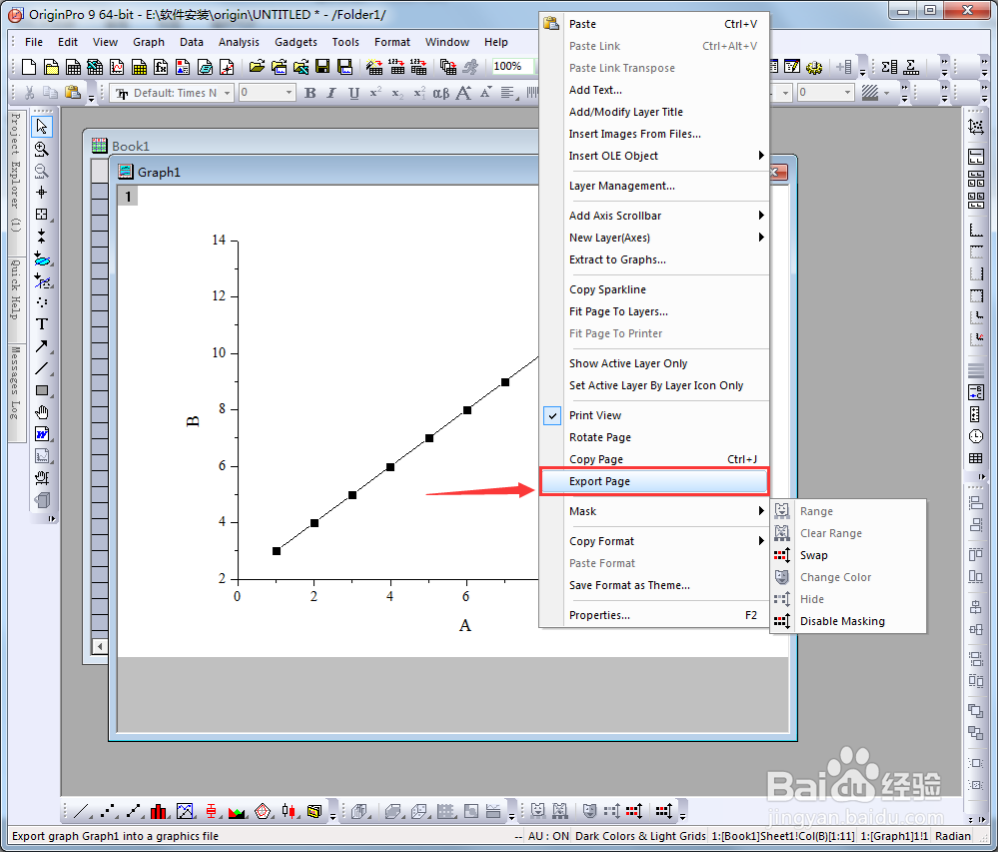Choose Swap in the Mask submenu
The height and width of the screenshot is (852, 998).
click(x=848, y=555)
